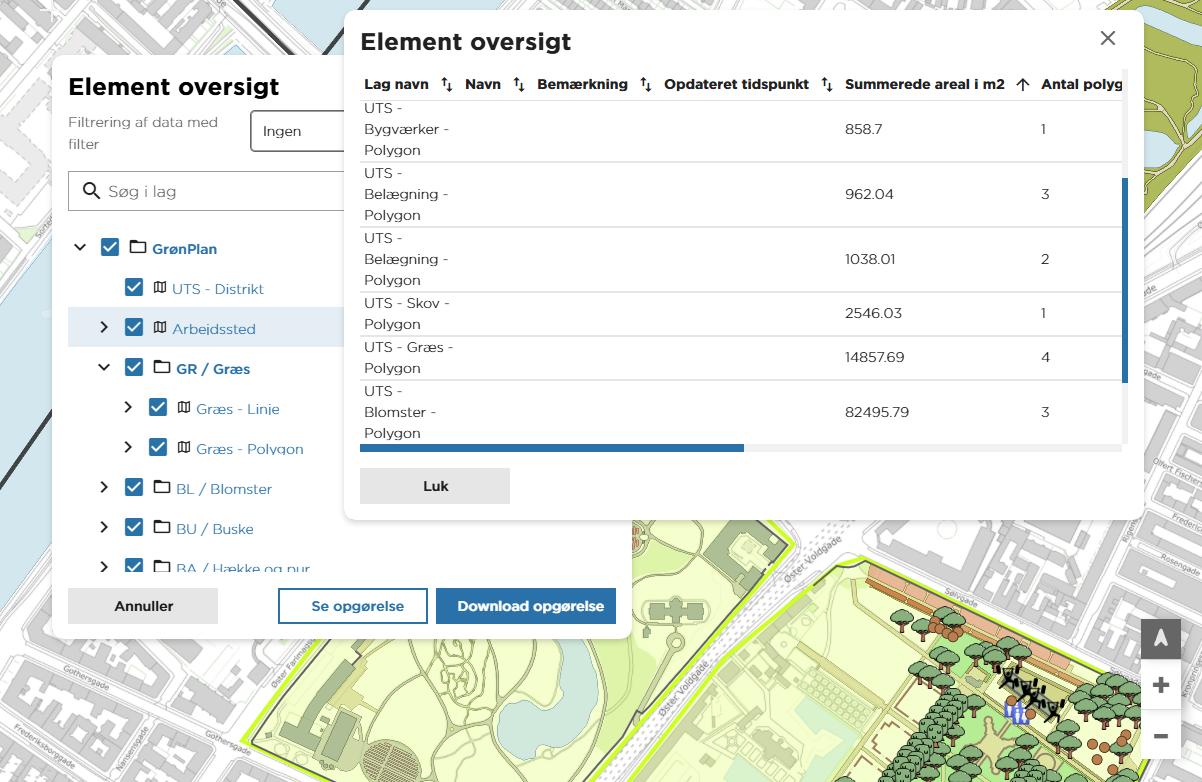Image resolution: width=1202 pixels, height=782 pixels.
Task: Sort by Bemærkning column arrows
Action: [x=646, y=85]
